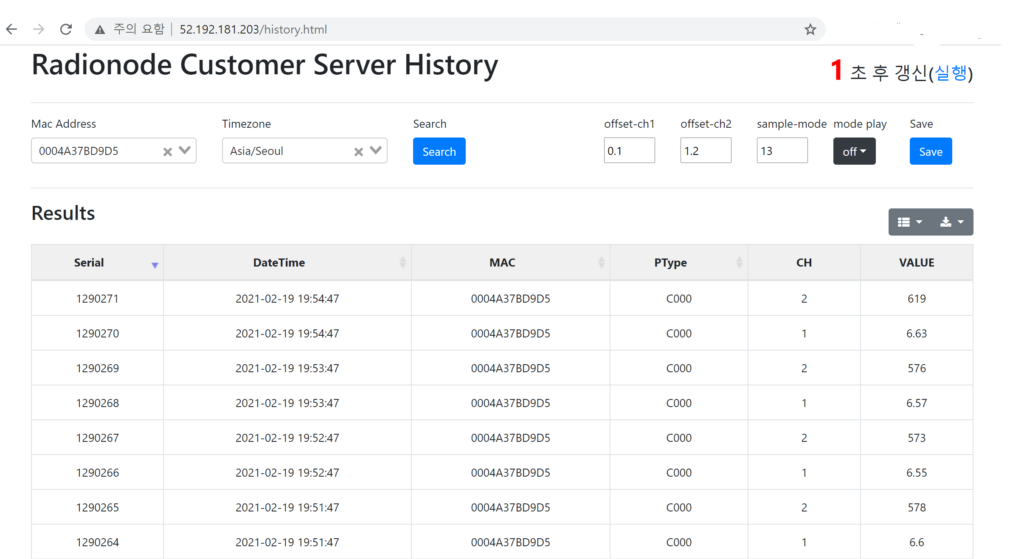Click the not-secure warning triangle icon
Viewport: 1024px width, 559px height.
(x=100, y=29)
